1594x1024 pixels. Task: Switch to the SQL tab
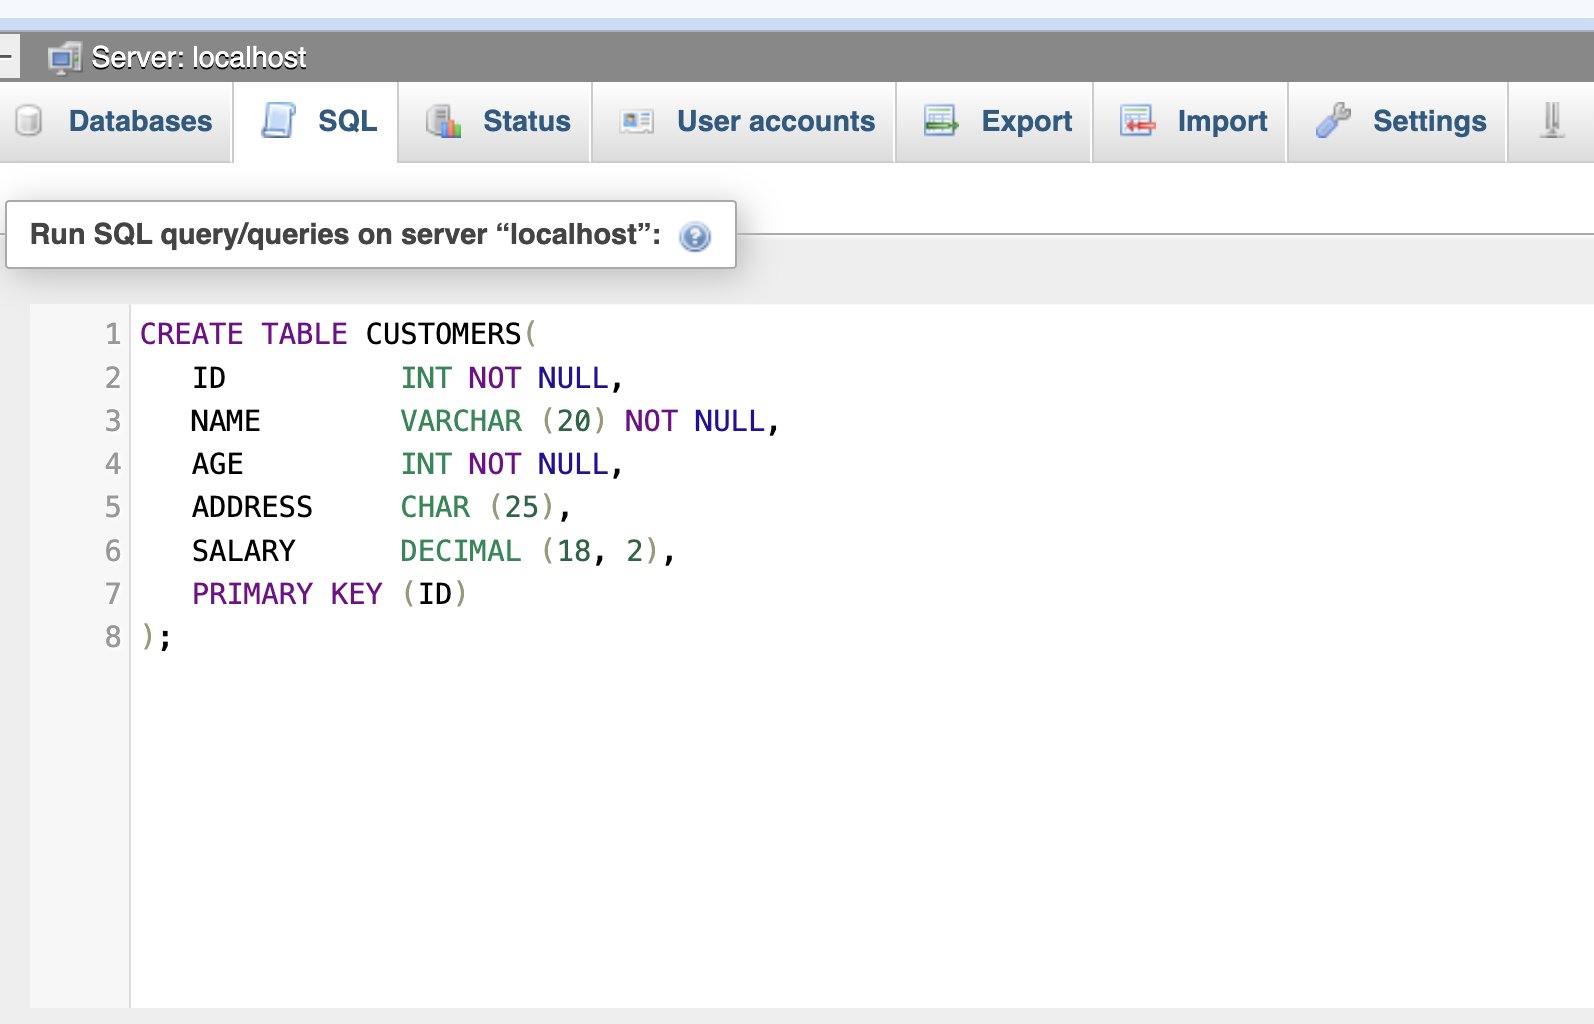pos(316,122)
